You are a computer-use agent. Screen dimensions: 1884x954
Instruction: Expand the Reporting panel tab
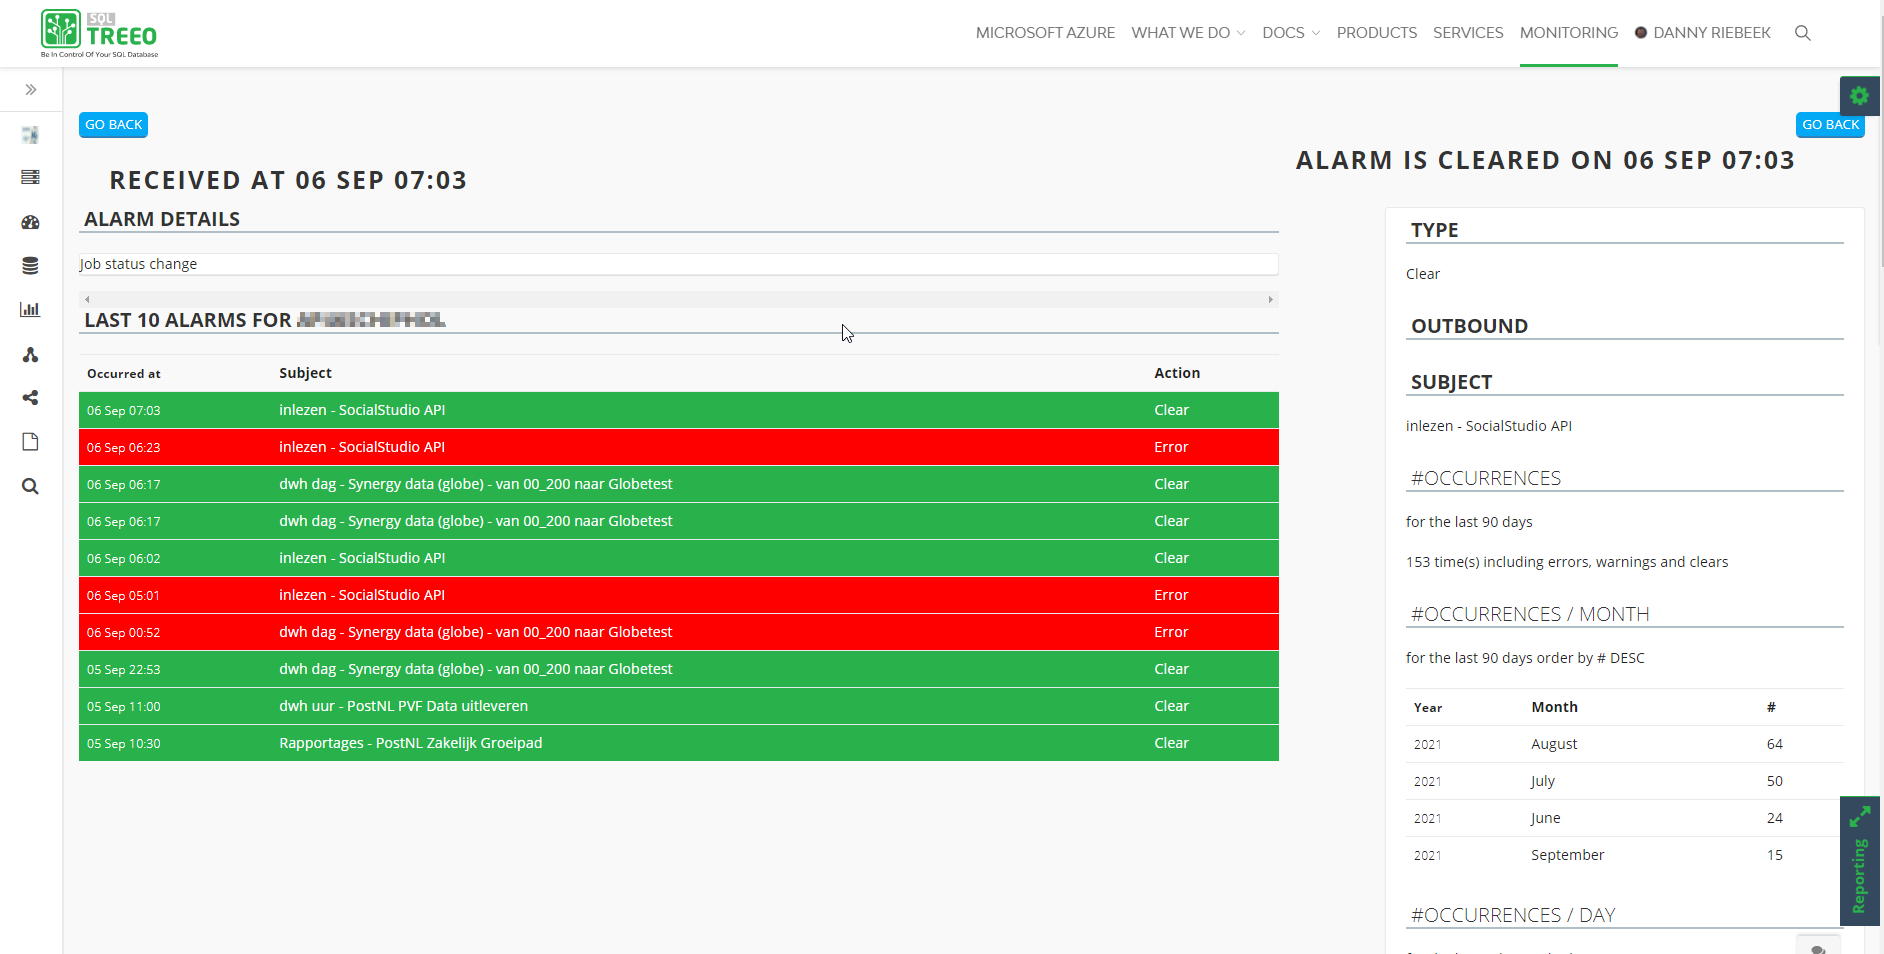[x=1860, y=863]
